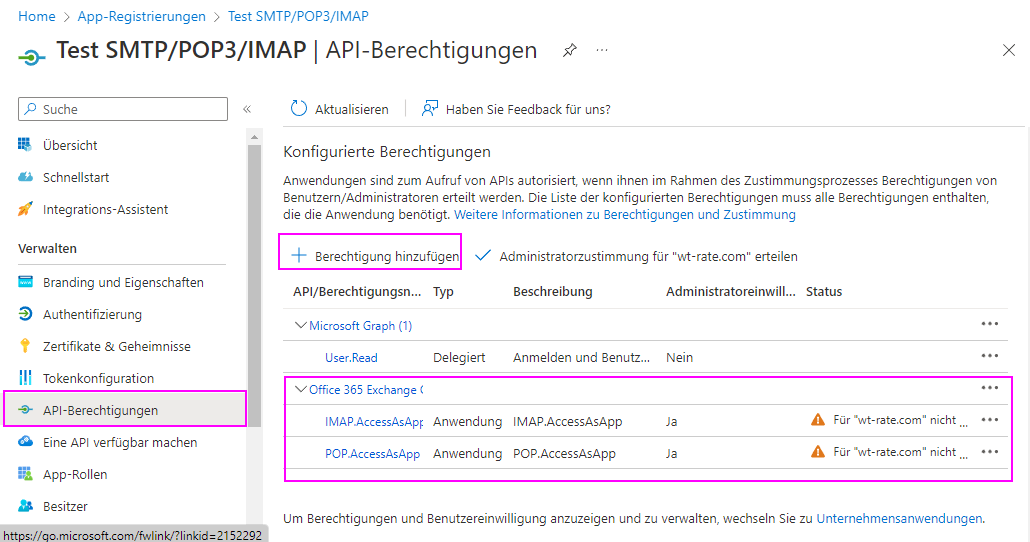The width and height of the screenshot is (1030, 542).
Task: Open more options for POP.AccessAsApp row
Action: click(990, 452)
